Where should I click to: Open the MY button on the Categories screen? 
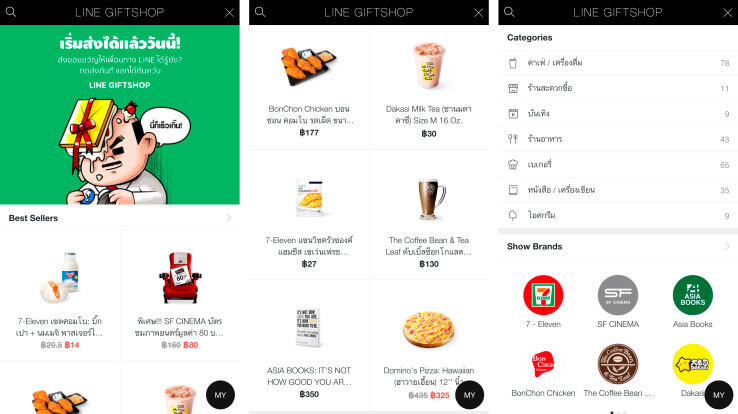719,395
